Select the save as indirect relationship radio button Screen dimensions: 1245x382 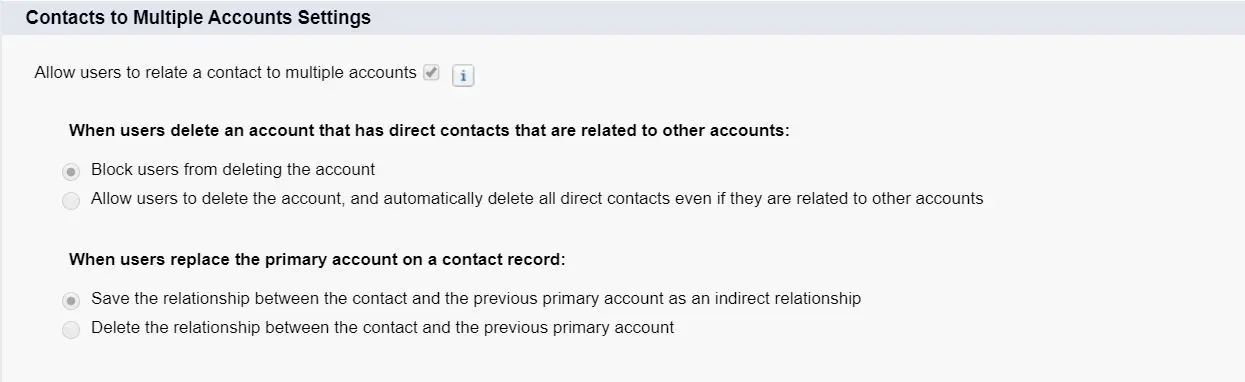click(71, 300)
